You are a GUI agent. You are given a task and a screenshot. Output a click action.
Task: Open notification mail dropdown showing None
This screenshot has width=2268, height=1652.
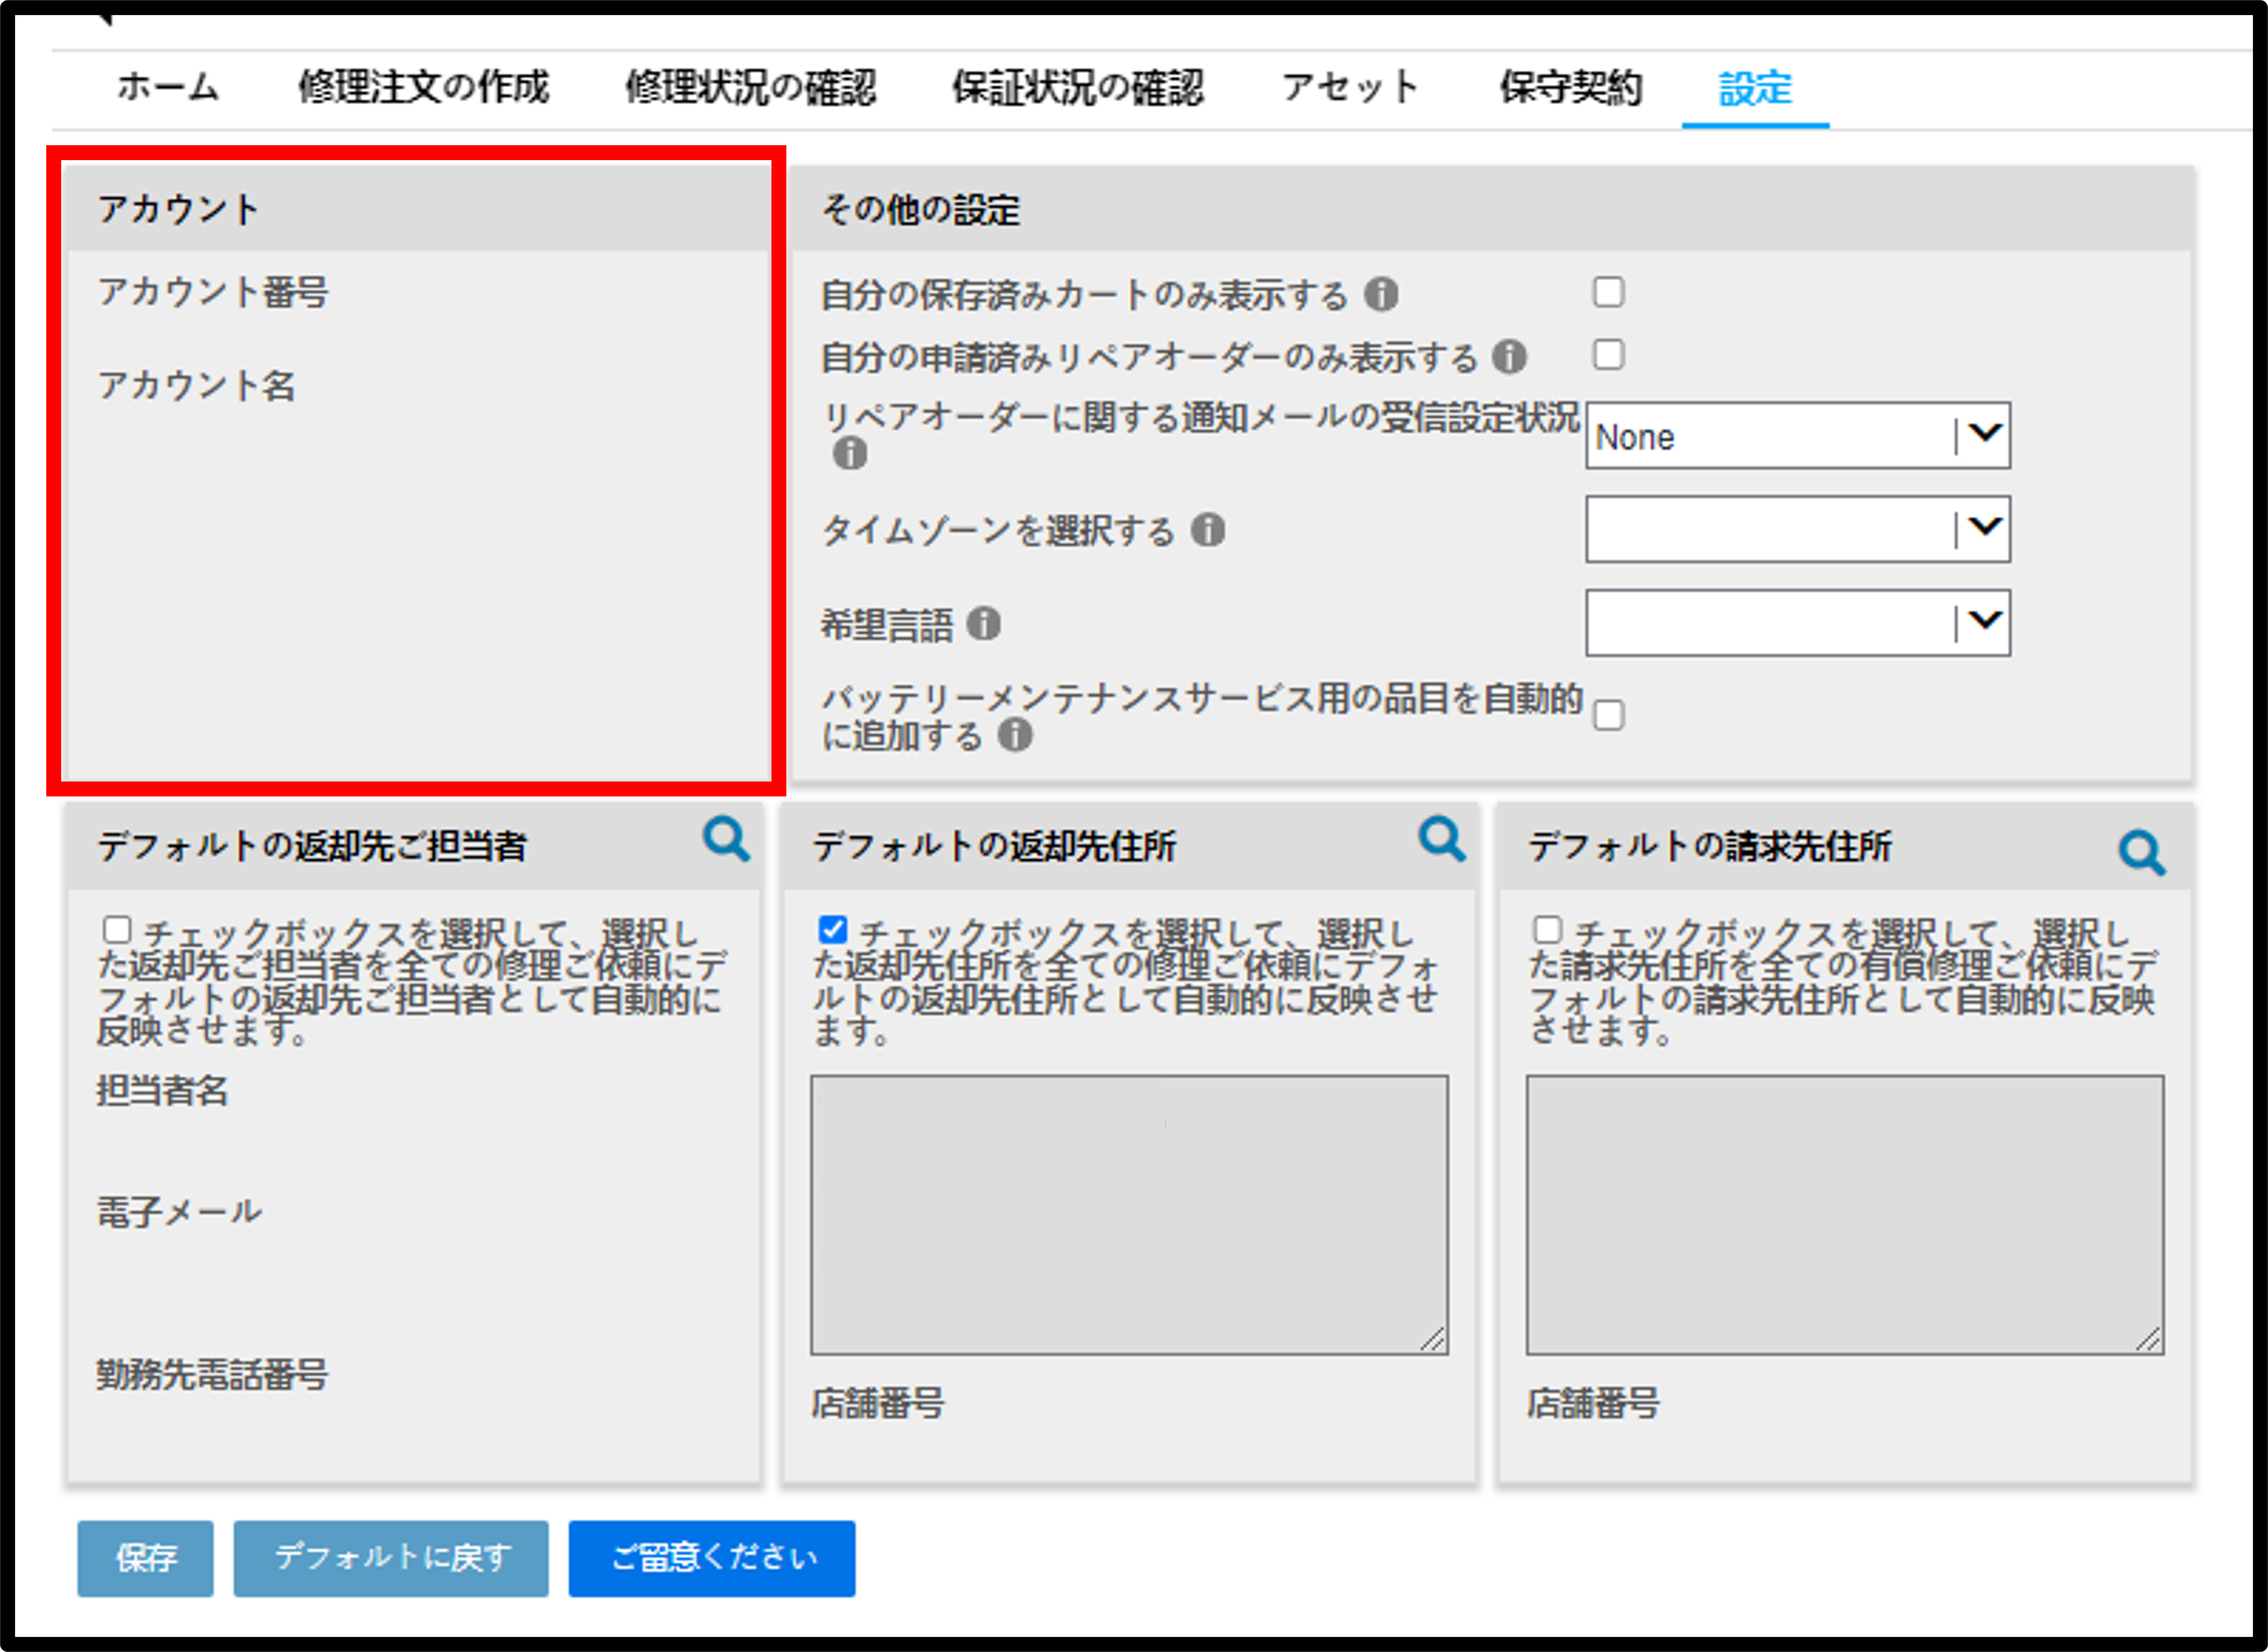tap(1798, 435)
